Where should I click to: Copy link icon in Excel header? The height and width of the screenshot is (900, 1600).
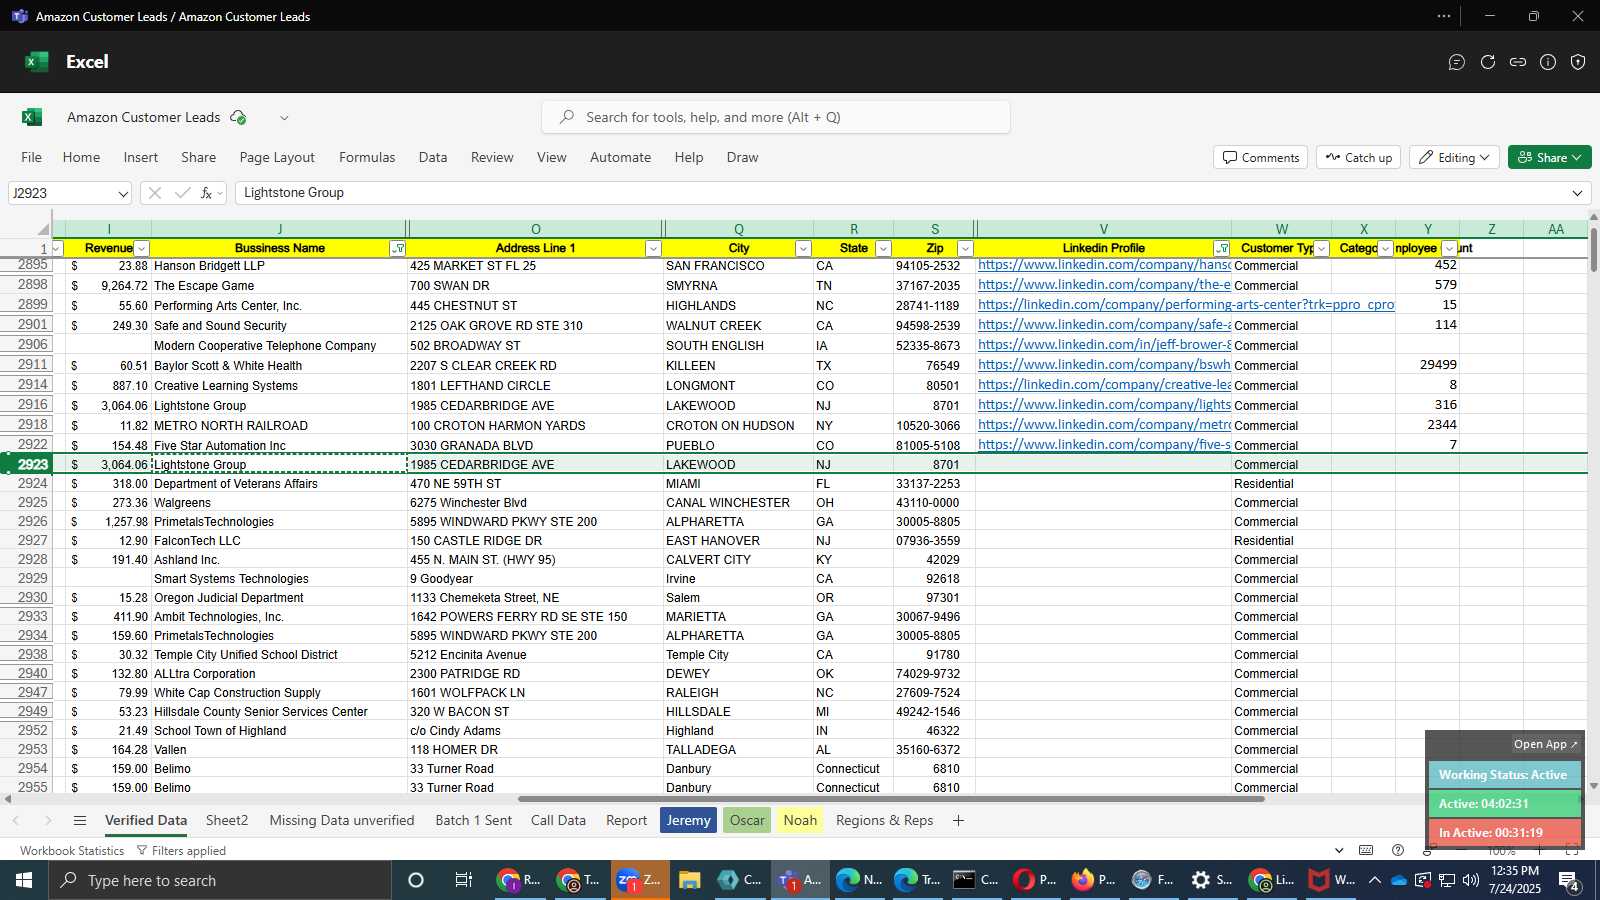tap(1518, 62)
